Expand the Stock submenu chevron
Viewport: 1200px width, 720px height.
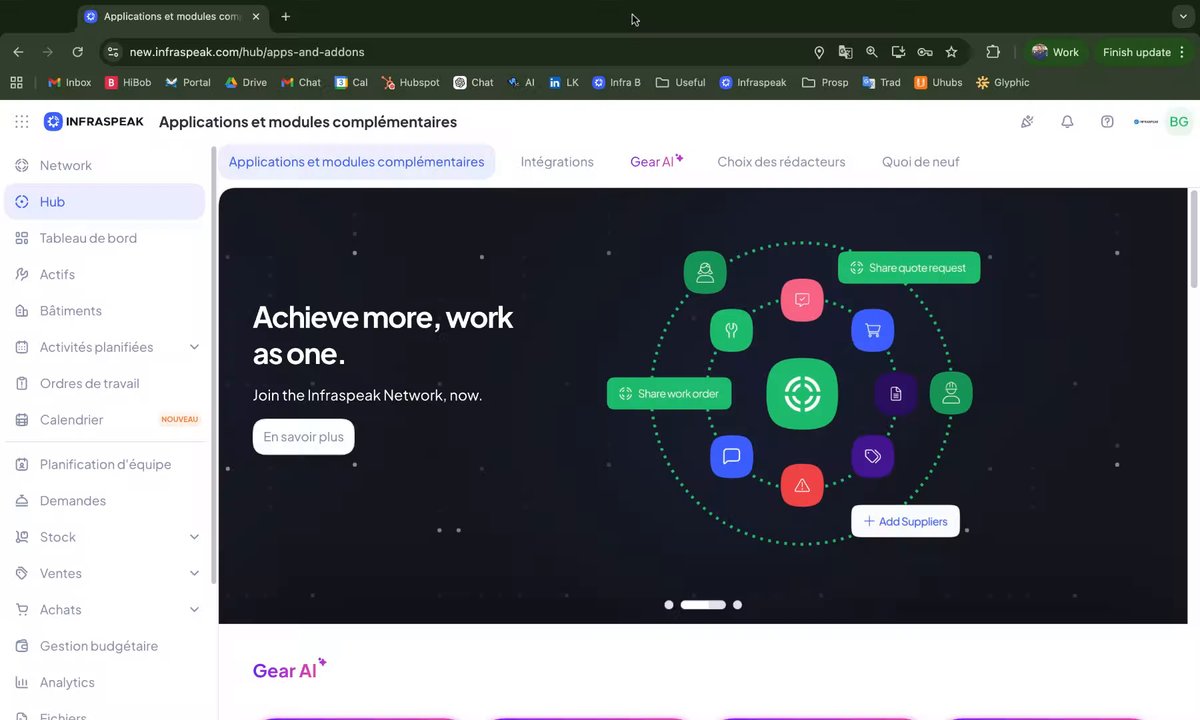(x=194, y=537)
